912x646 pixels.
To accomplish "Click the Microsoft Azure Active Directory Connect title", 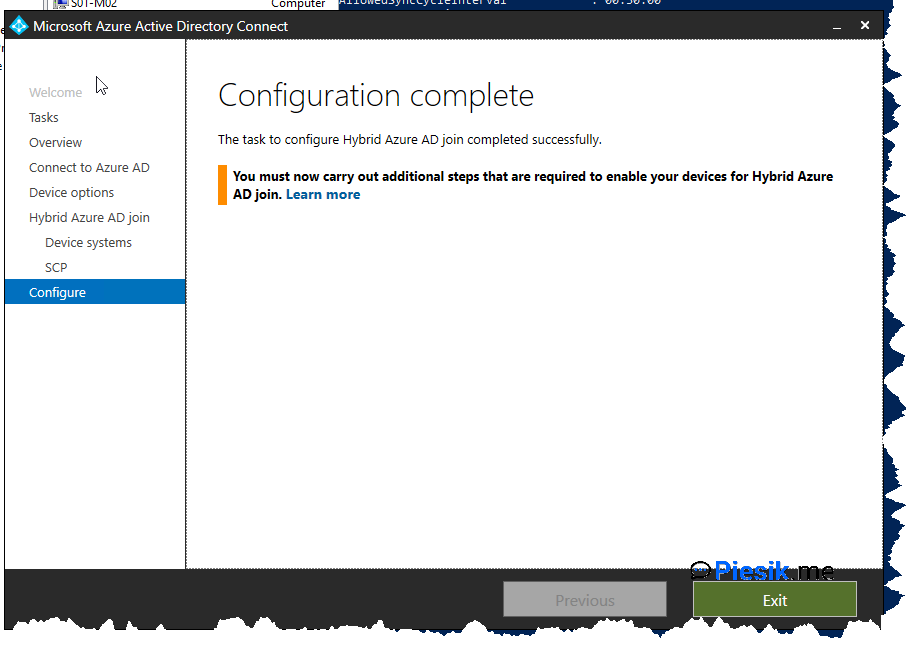I will (x=160, y=26).
